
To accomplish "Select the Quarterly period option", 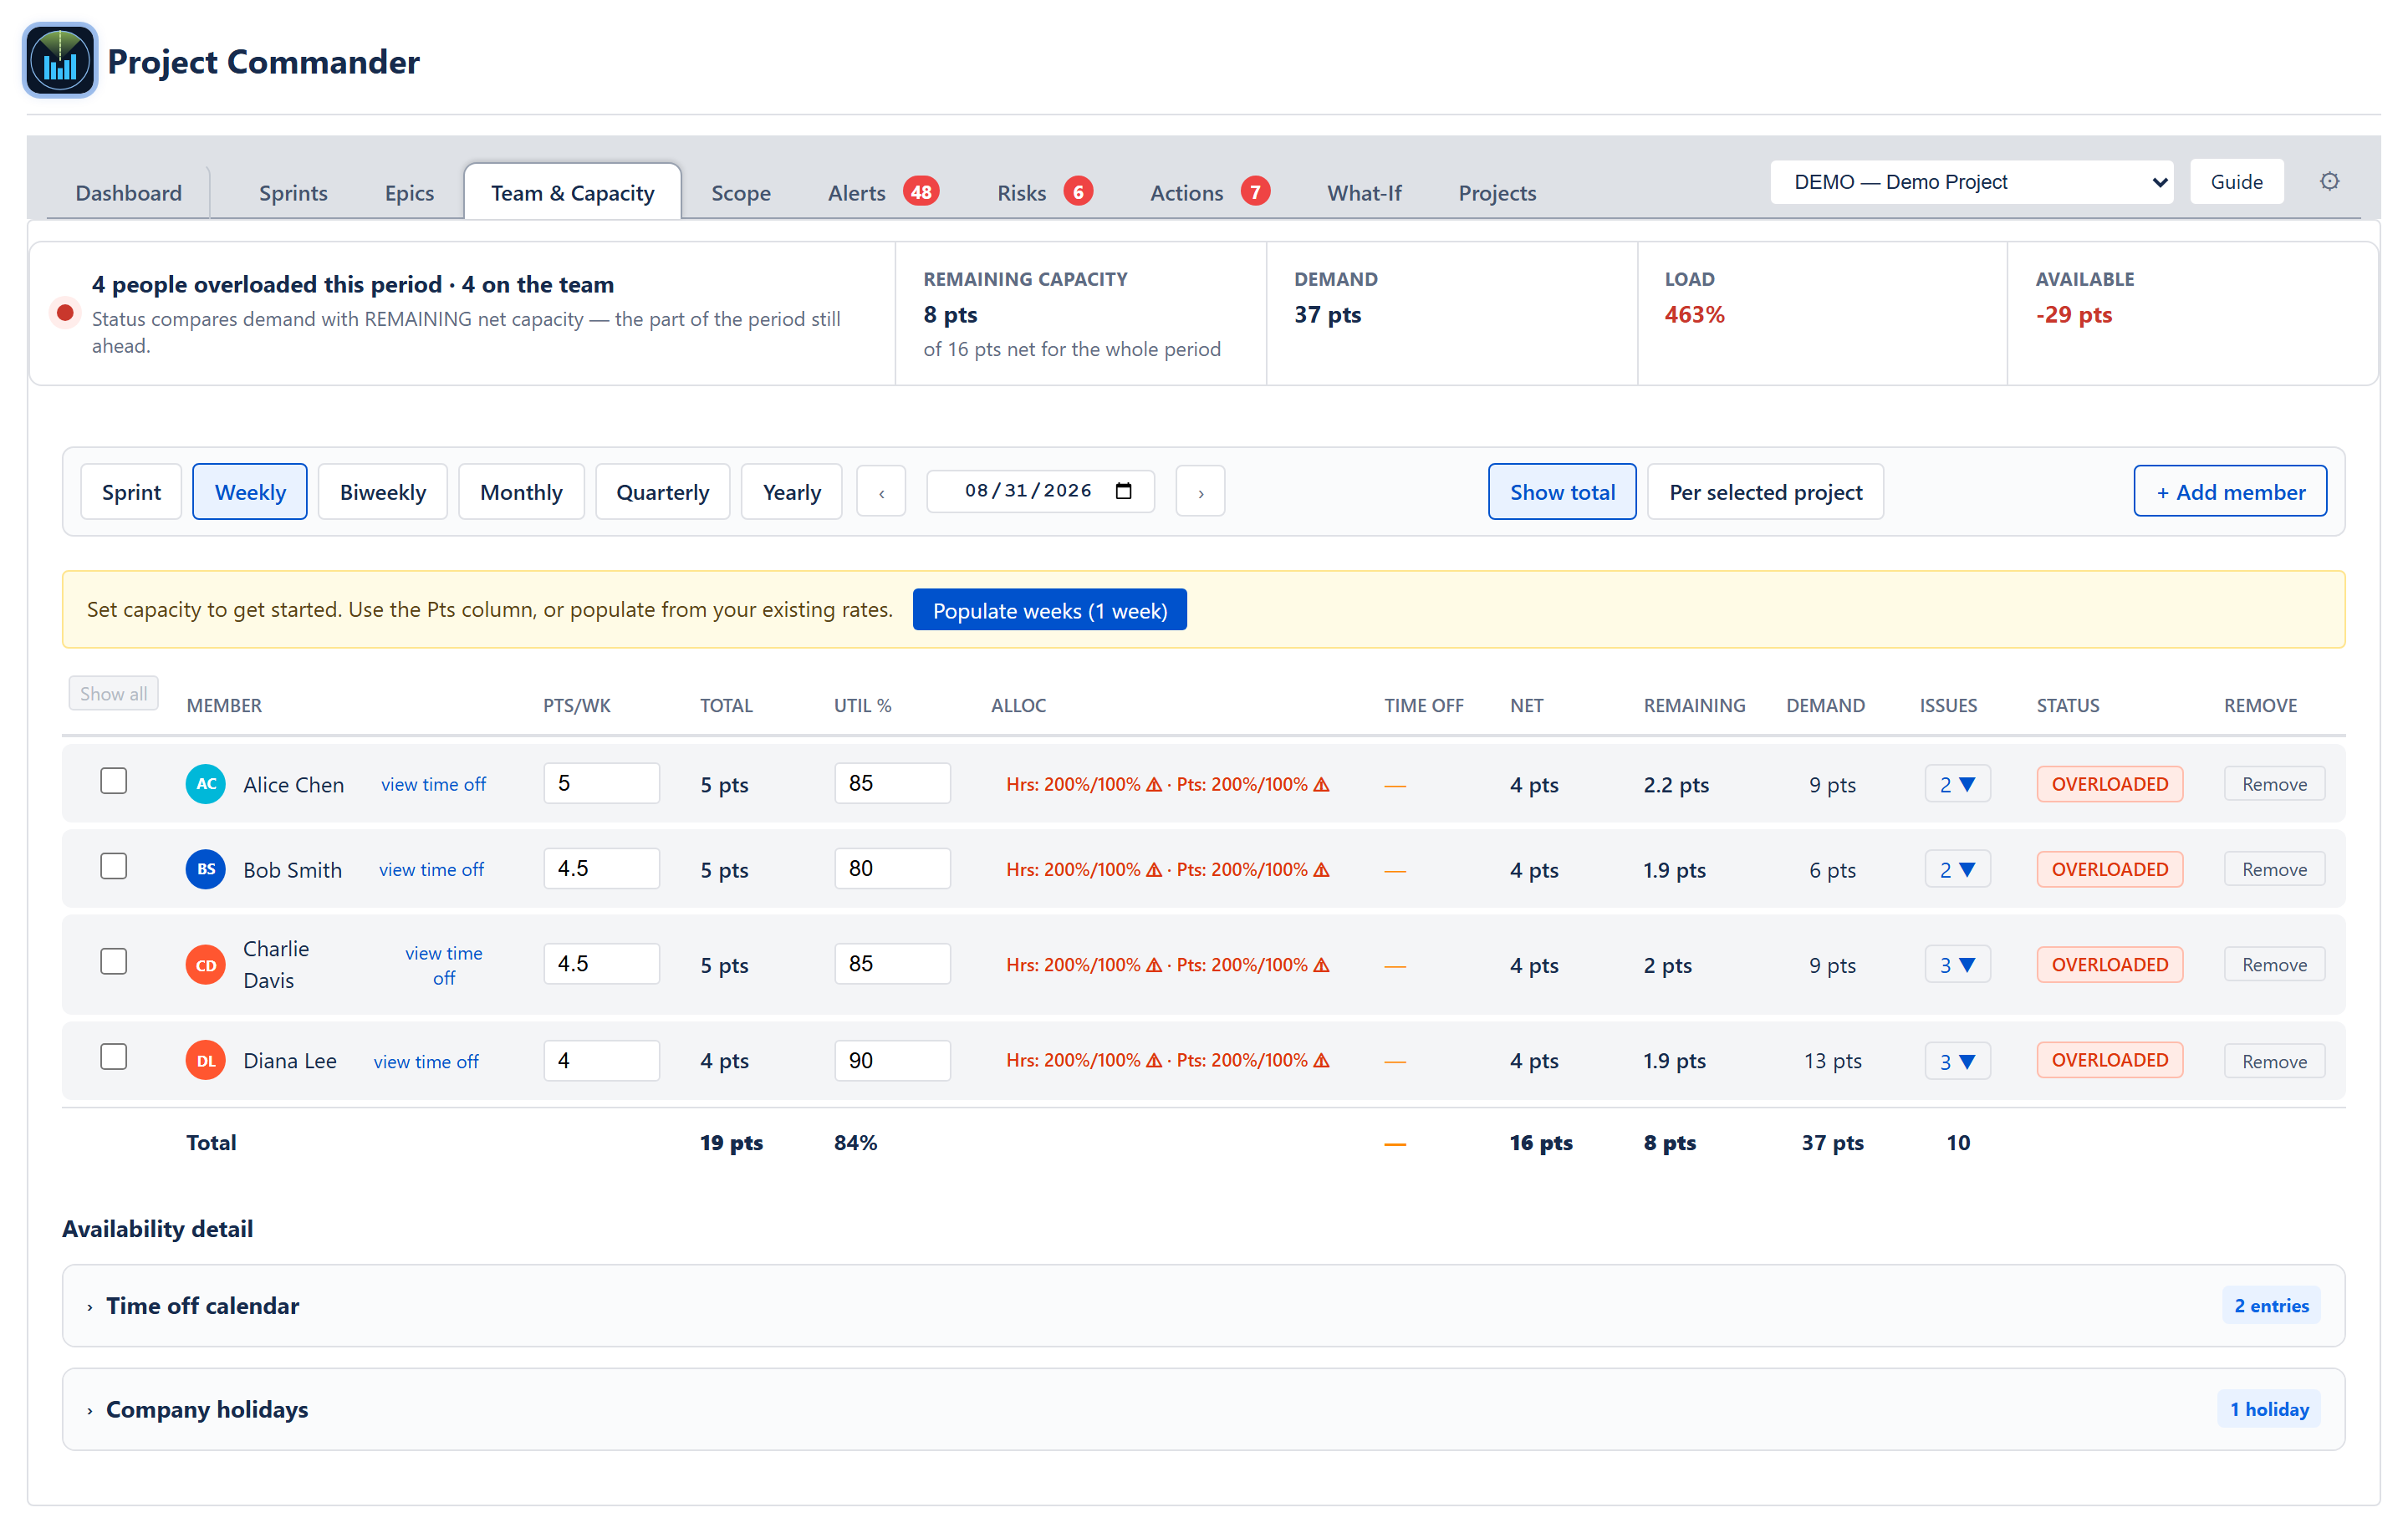I will [x=662, y=492].
